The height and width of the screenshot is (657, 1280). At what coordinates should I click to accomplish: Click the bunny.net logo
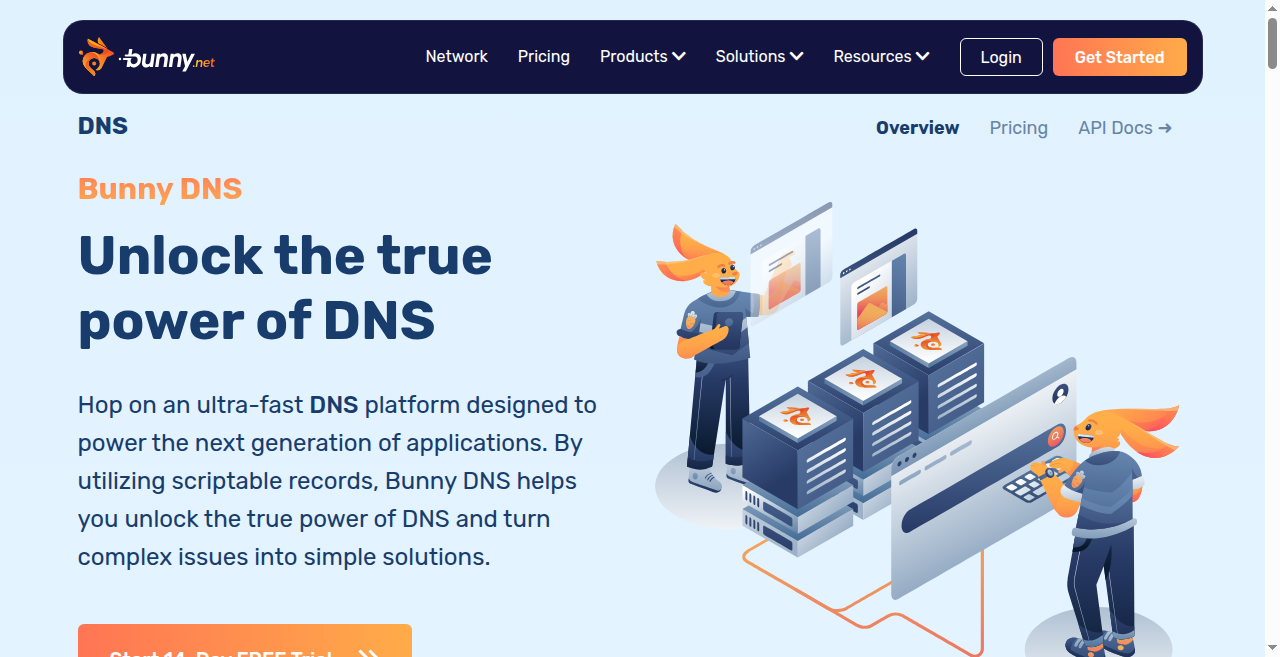pyautogui.click(x=146, y=57)
